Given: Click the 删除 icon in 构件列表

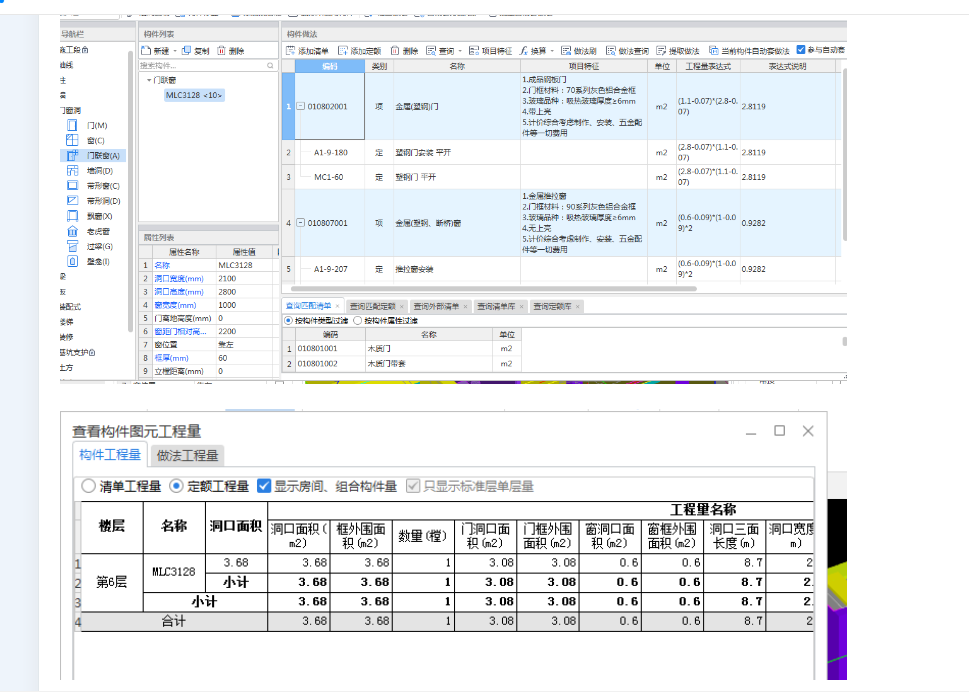Looking at the screenshot, I should click(x=221, y=51).
